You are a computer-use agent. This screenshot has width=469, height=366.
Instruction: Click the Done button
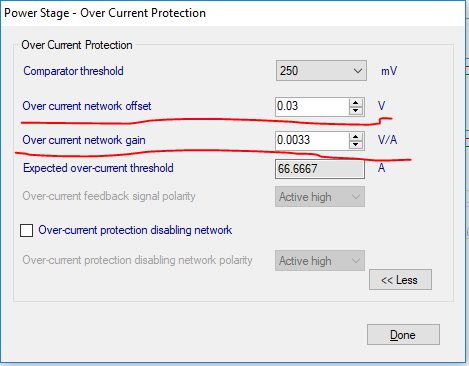tap(403, 335)
